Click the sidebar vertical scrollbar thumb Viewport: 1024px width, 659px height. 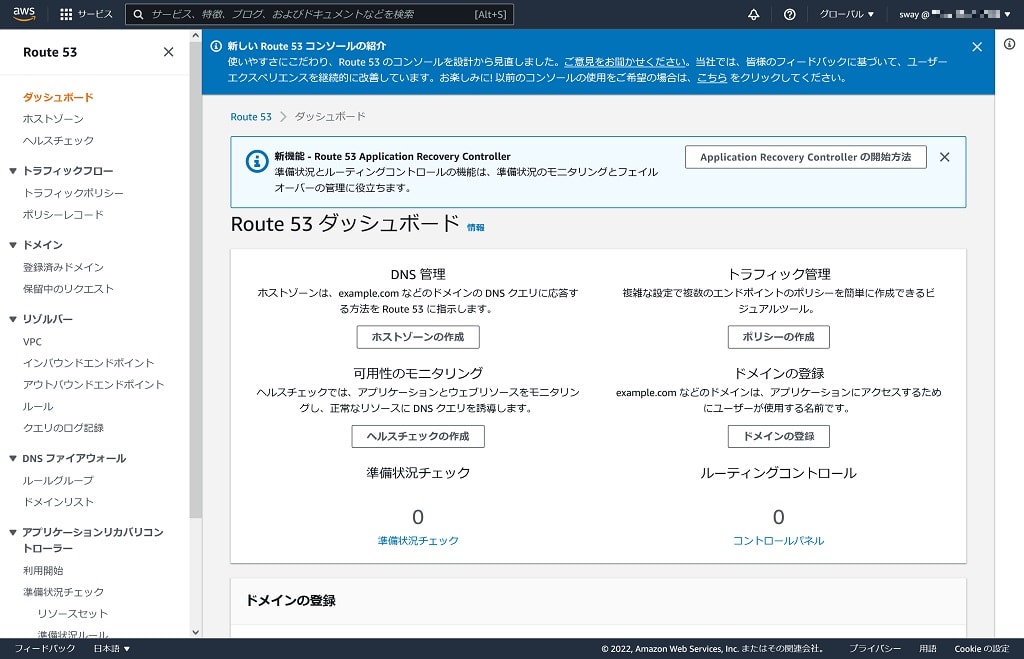click(x=195, y=280)
